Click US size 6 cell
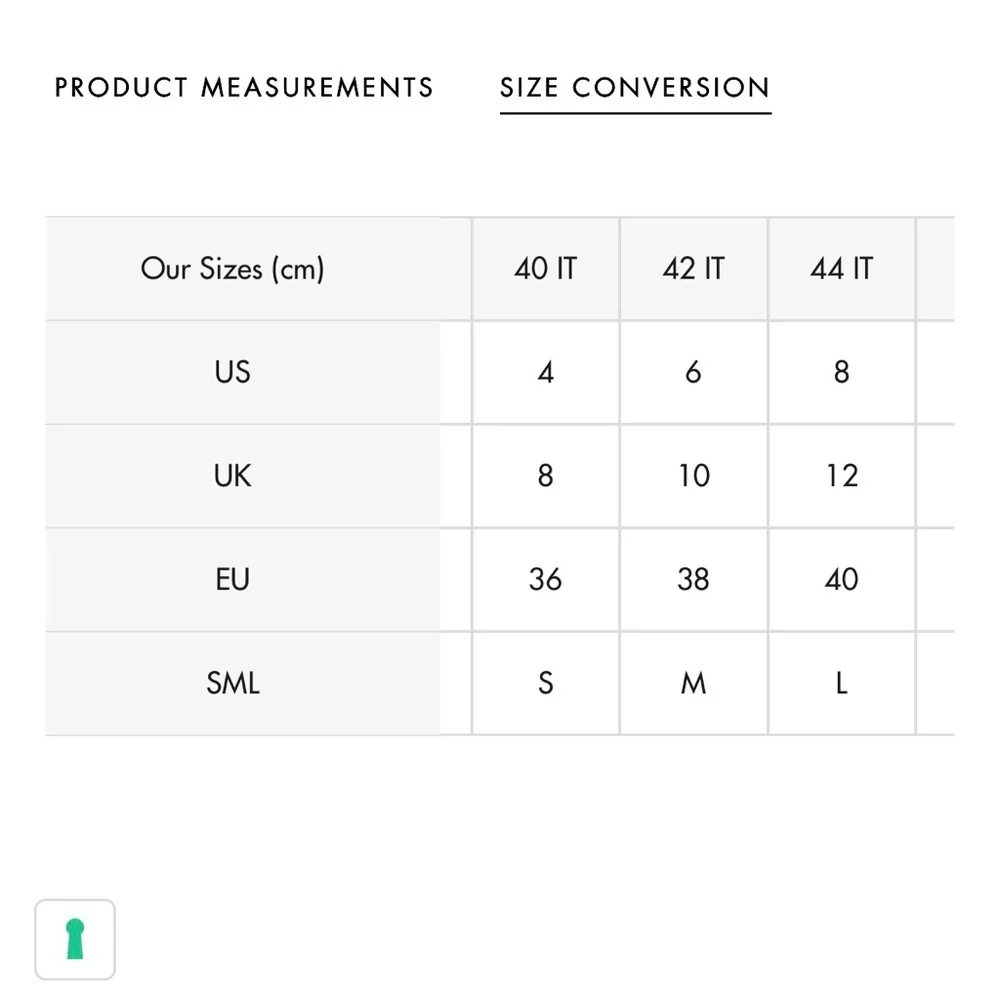This screenshot has width=1000, height=1000. pos(693,372)
